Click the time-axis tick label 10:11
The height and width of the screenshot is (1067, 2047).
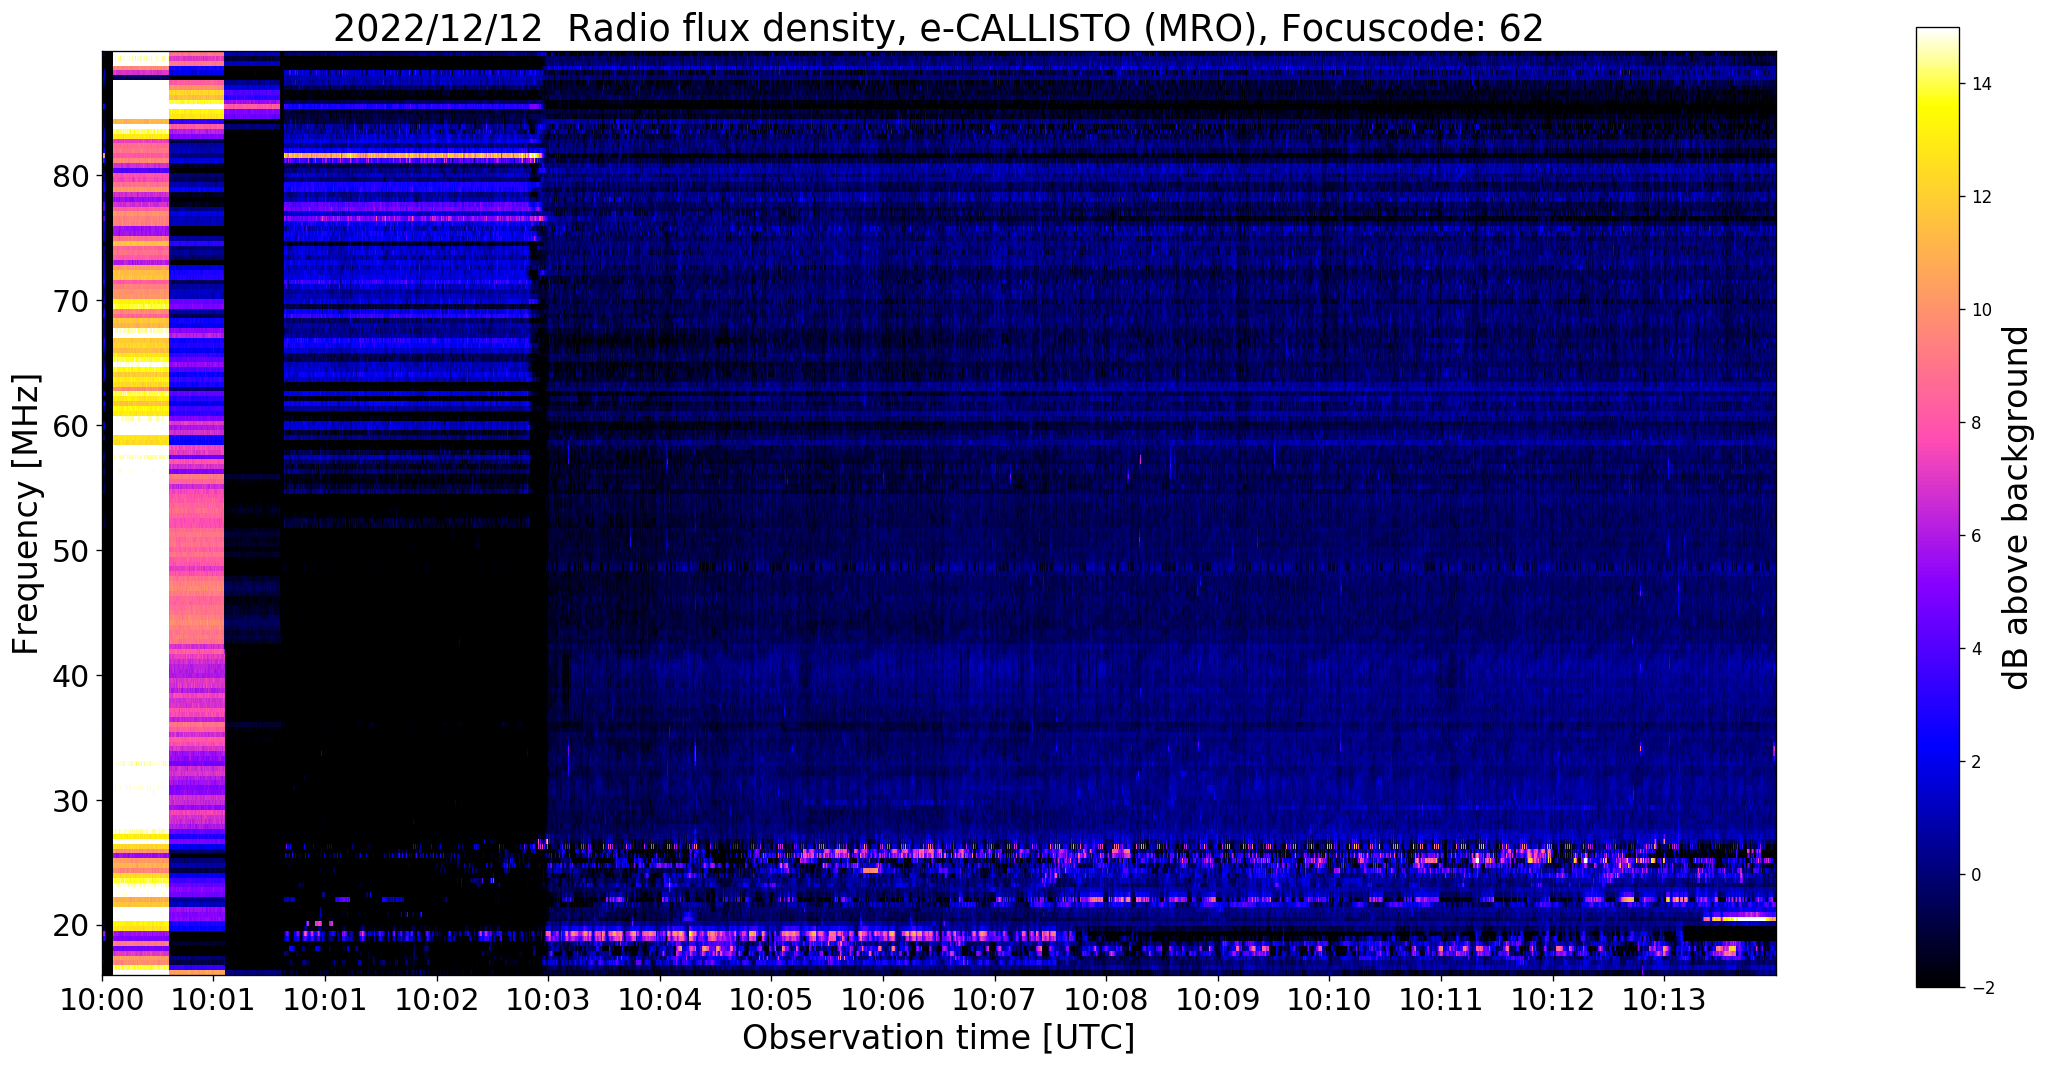pos(1442,1001)
